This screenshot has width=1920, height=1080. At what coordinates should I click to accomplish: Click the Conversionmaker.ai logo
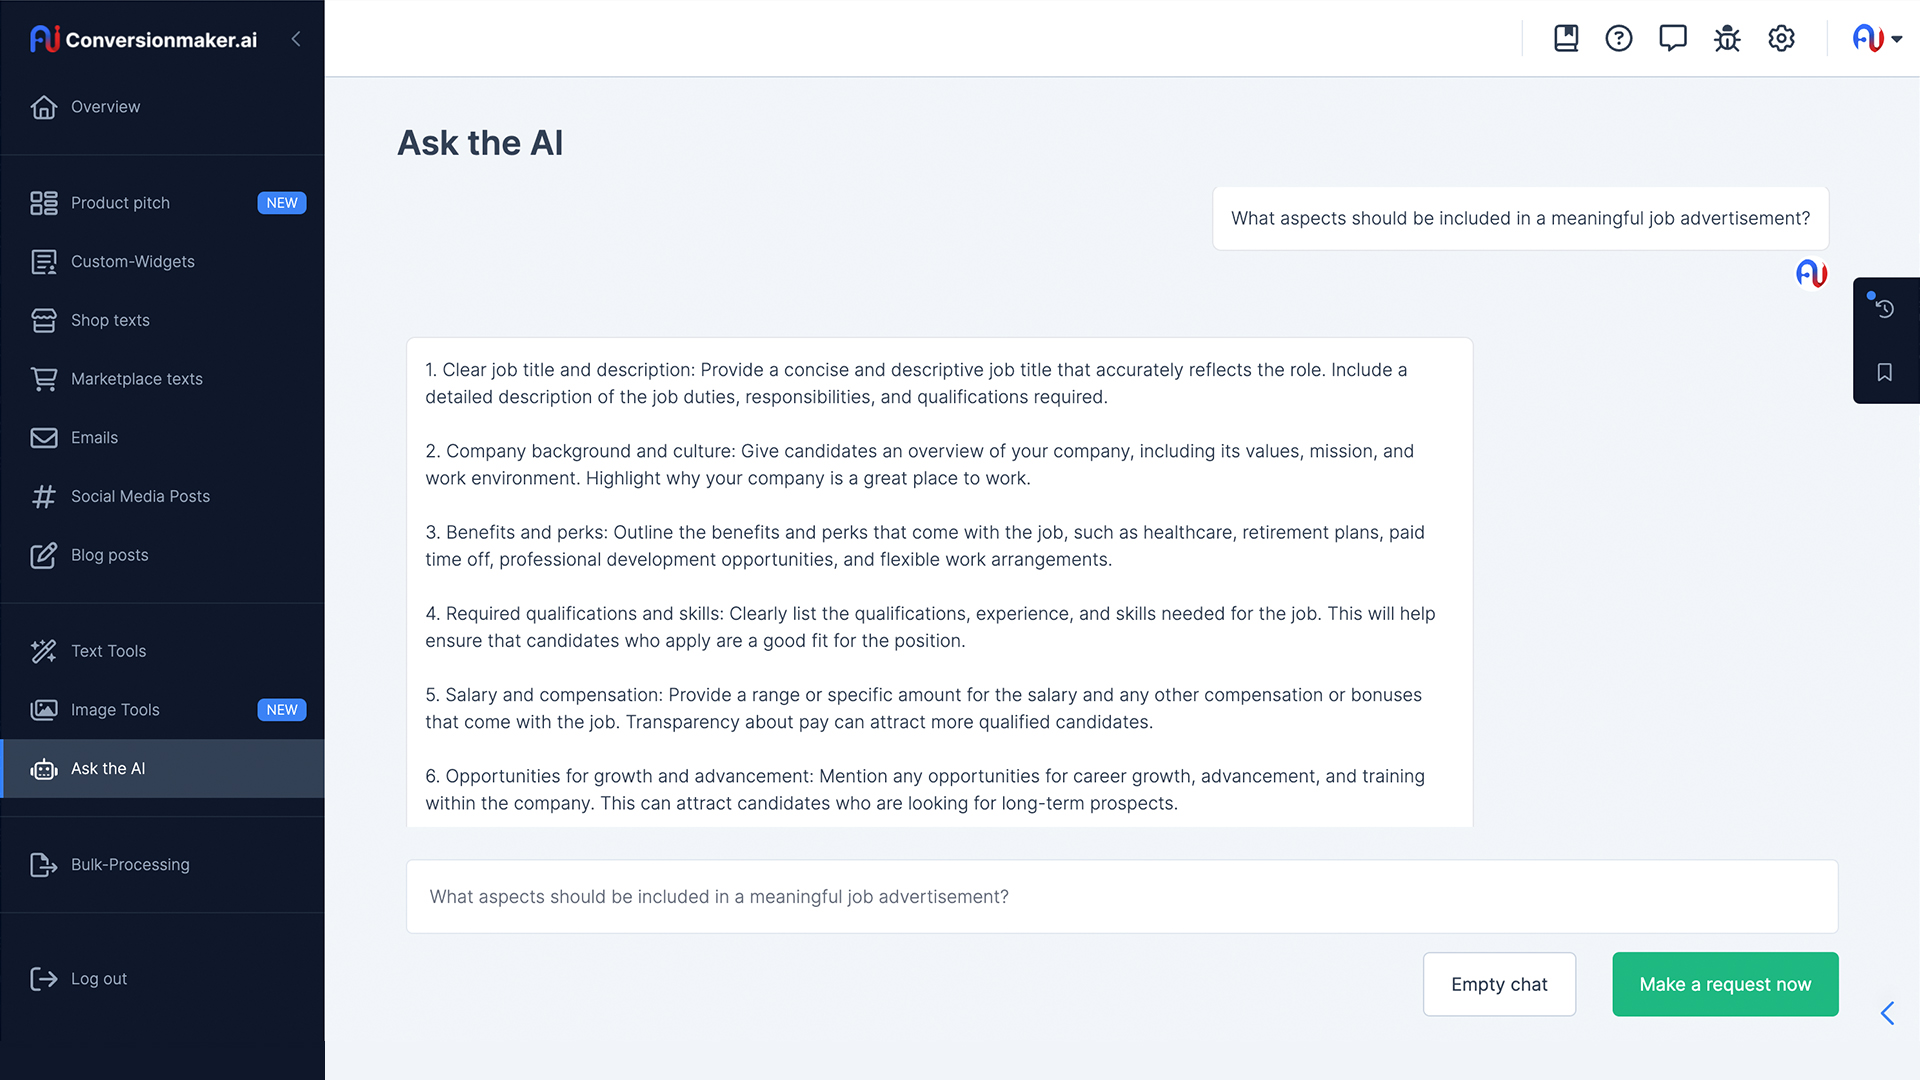coord(143,39)
